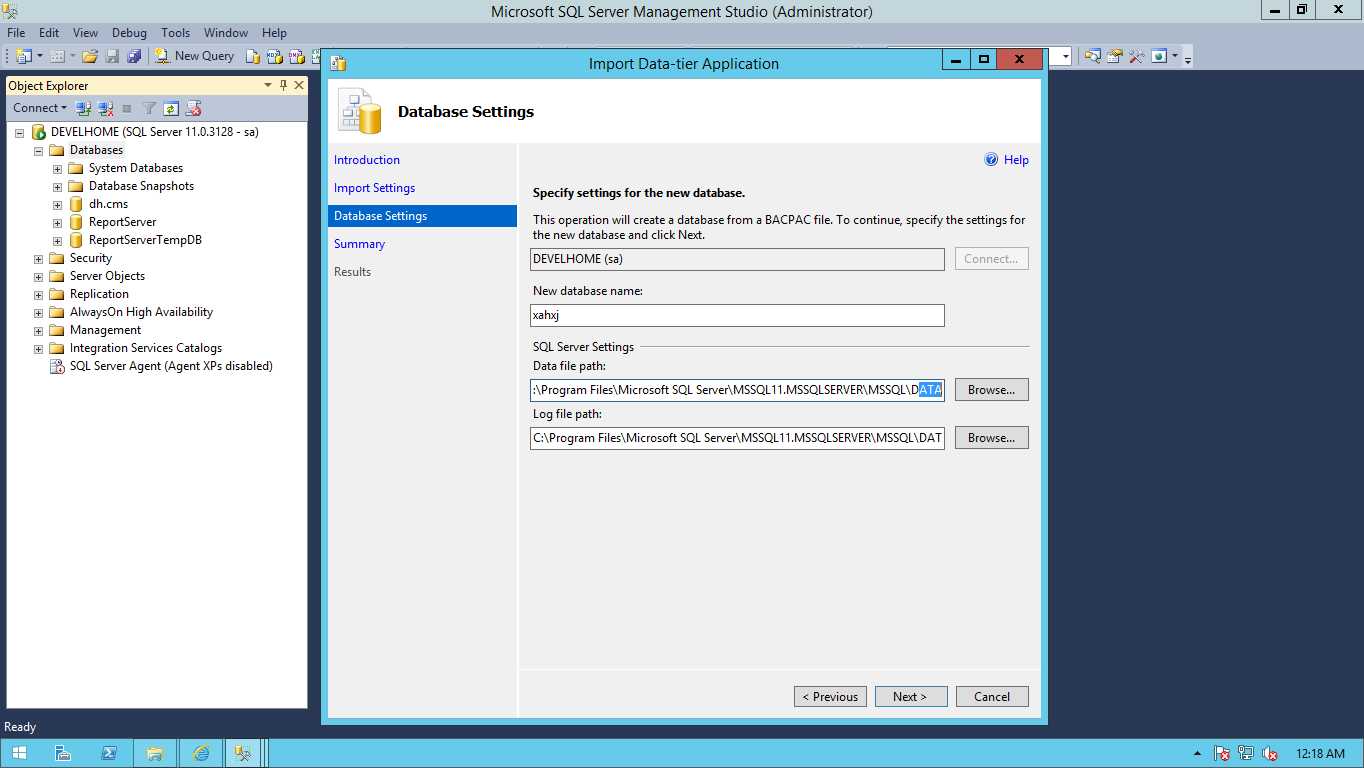Open the New Project icon dropdown arrow

[40, 56]
